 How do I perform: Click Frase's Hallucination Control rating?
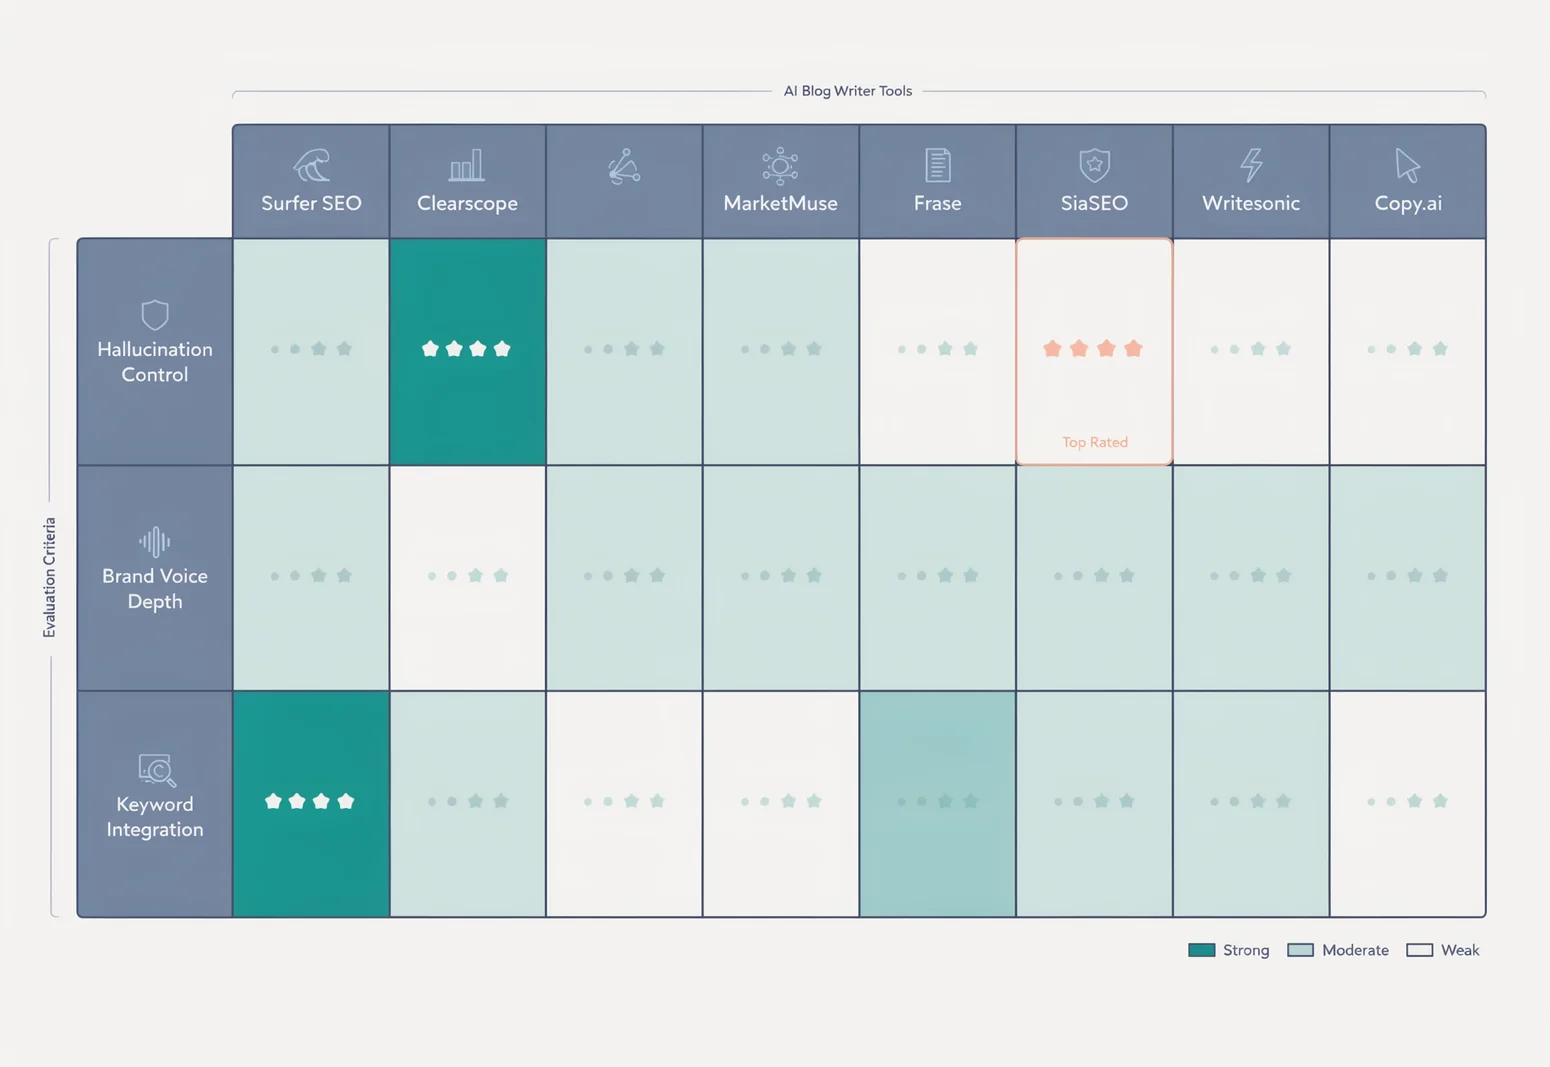937,349
